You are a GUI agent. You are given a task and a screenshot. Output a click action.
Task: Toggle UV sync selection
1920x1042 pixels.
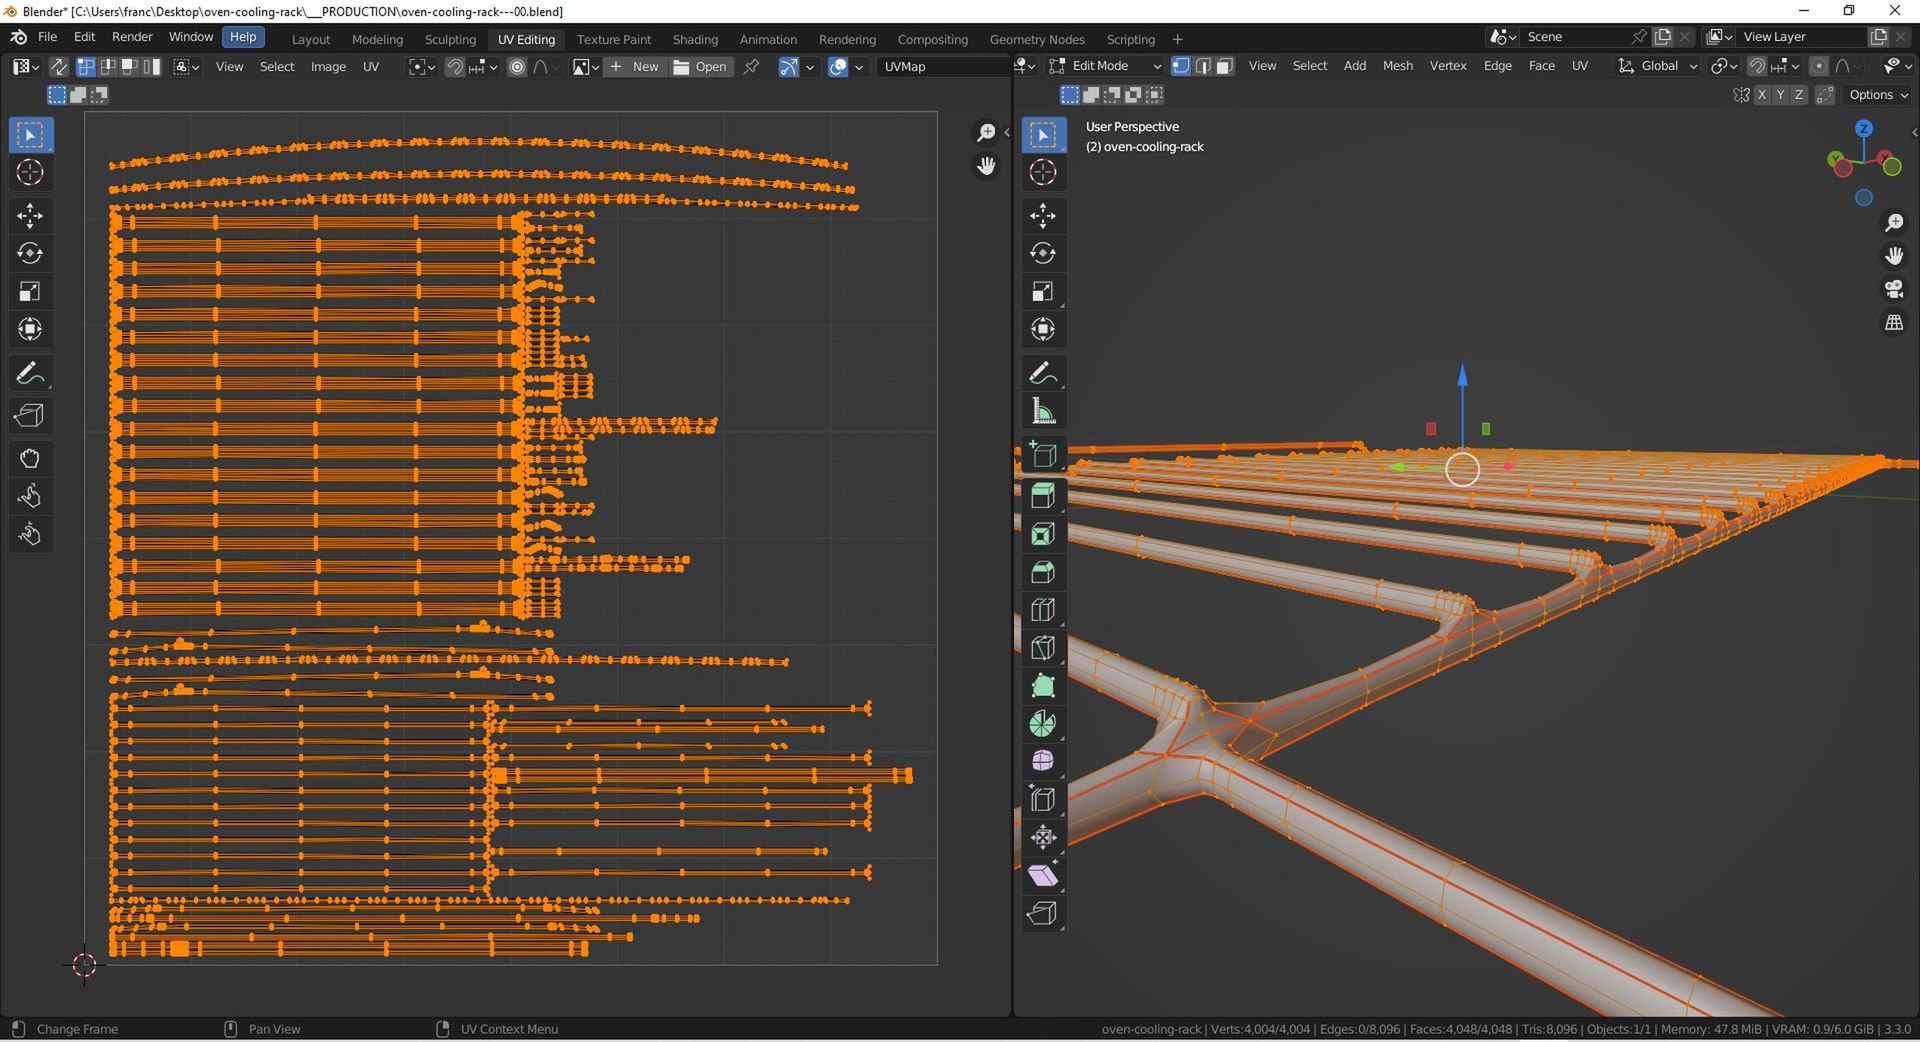click(x=59, y=67)
